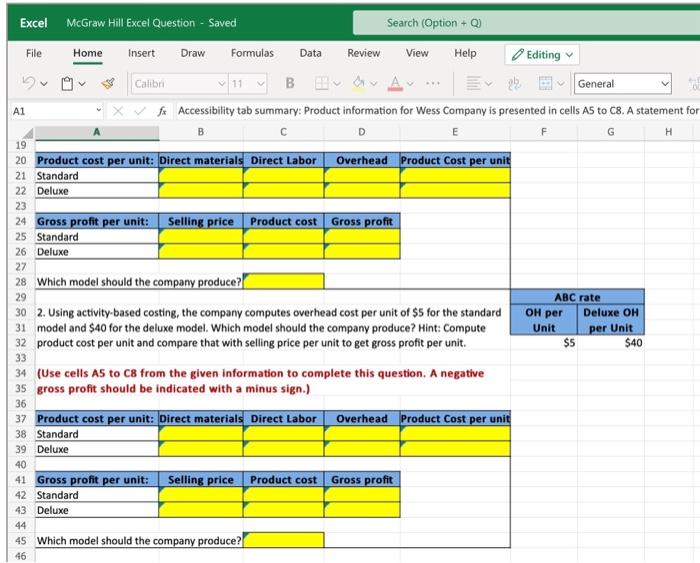Click the 'Gross profit per unit:' header in row 24
This screenshot has width=700, height=563.
tap(97, 221)
